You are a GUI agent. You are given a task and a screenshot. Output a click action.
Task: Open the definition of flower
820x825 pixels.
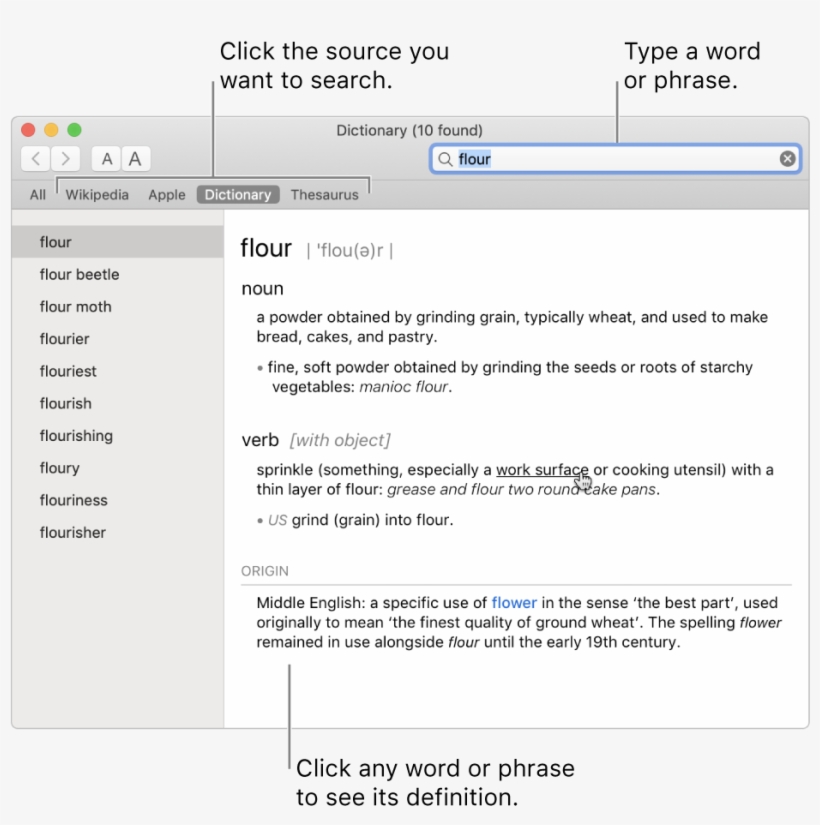tap(514, 602)
